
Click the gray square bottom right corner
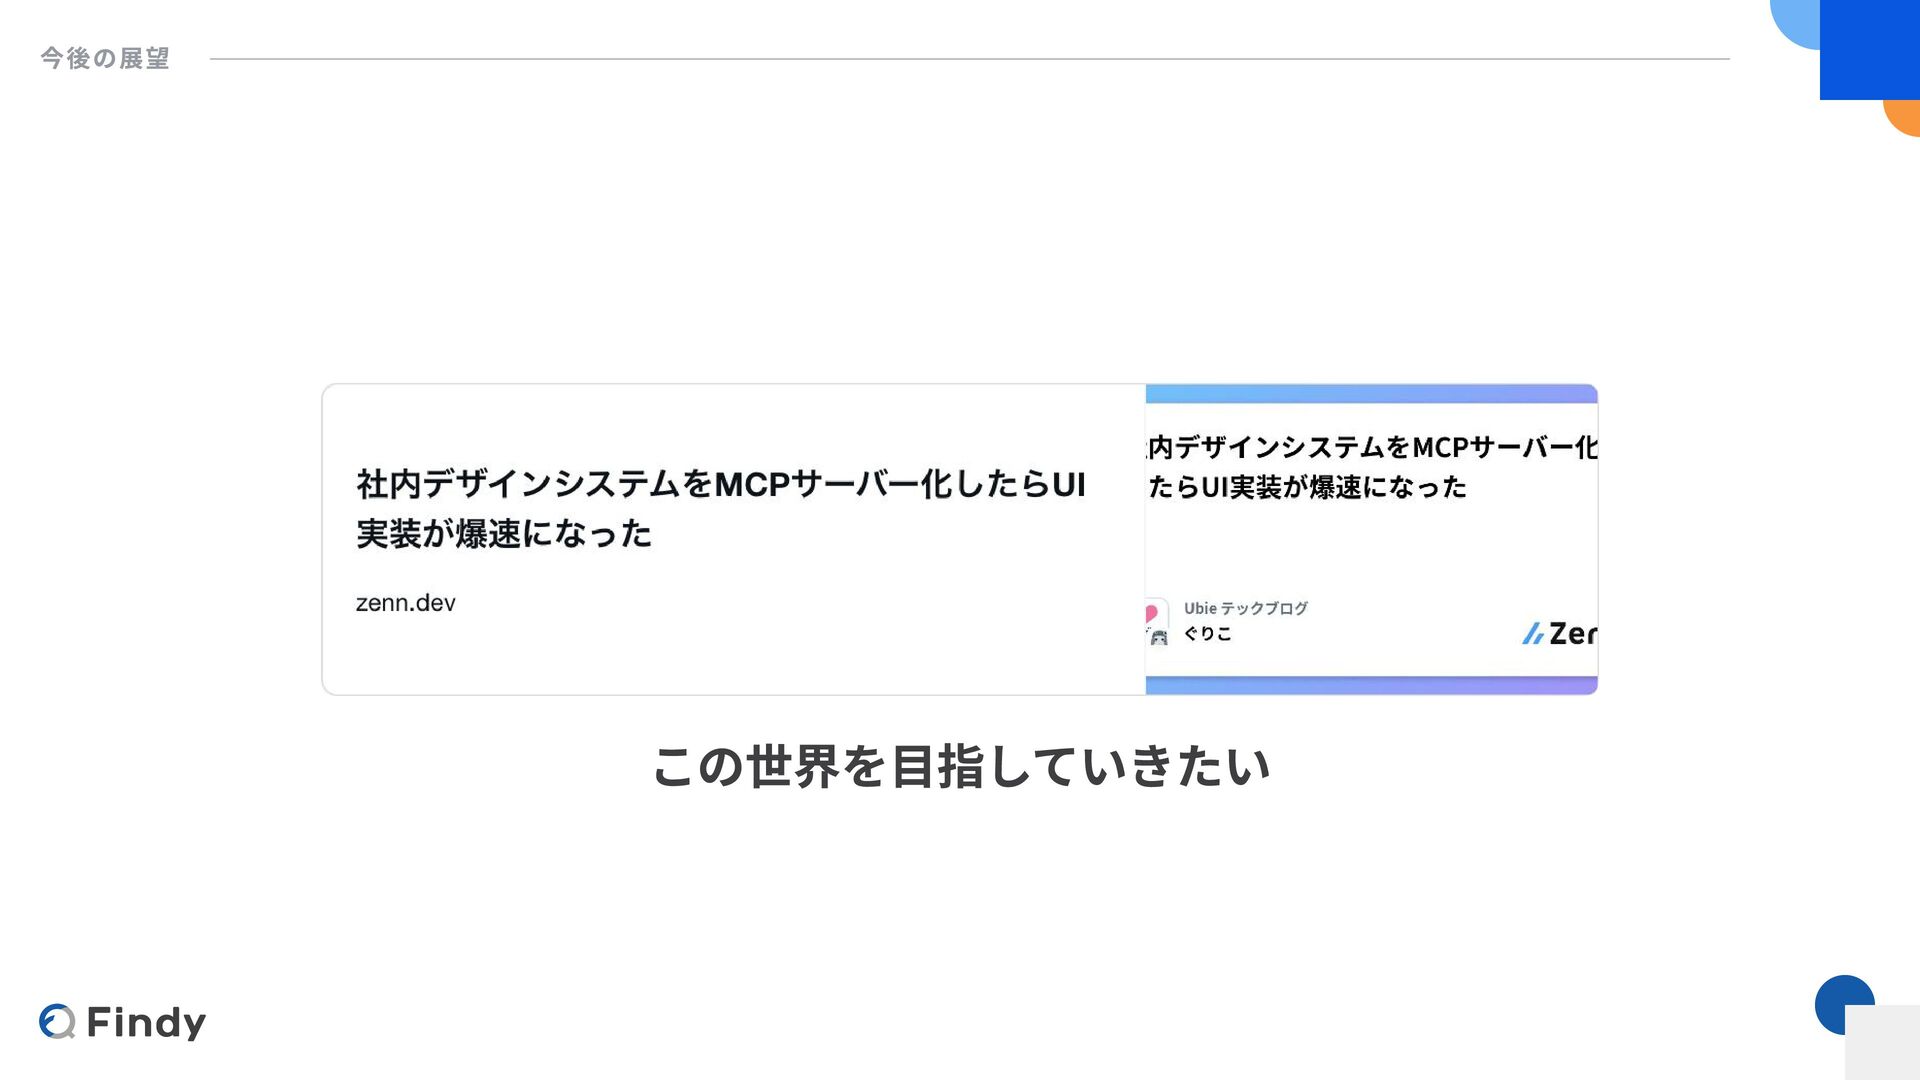click(x=1882, y=1042)
